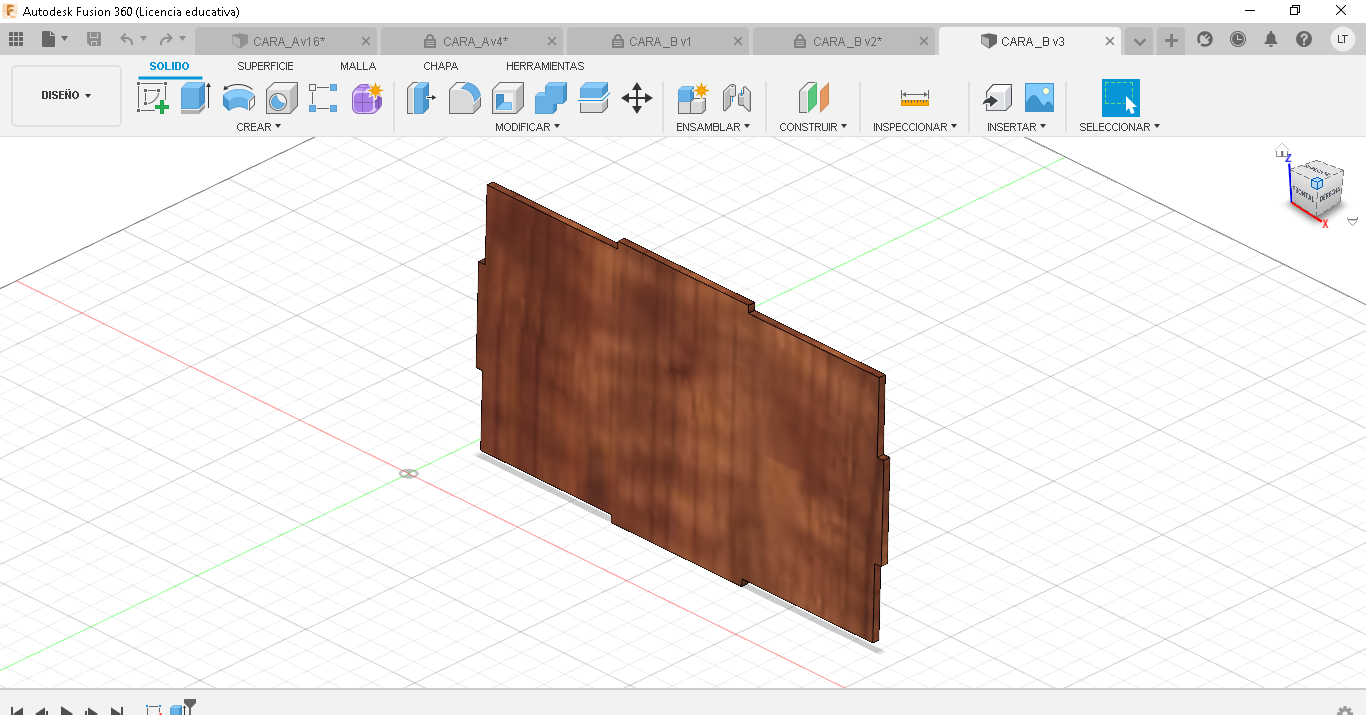This screenshot has height=715, width=1366.
Task: Switch to the CHAPA tab
Action: point(440,66)
